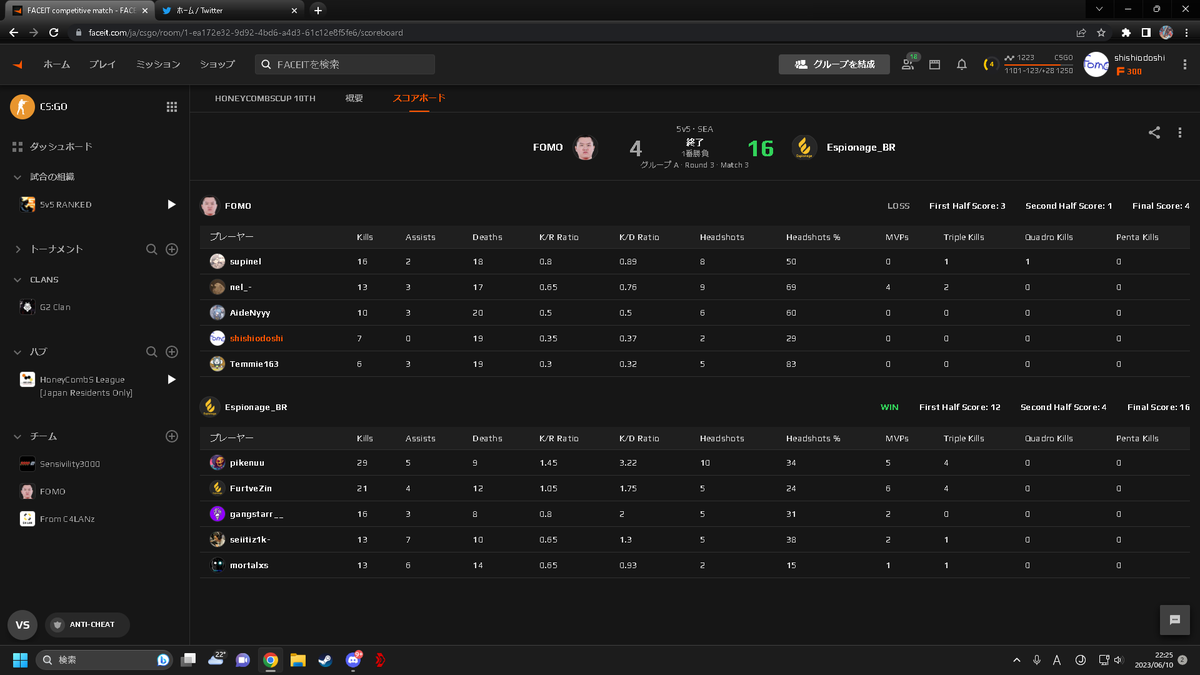Add a tournament with the plus next to トーナメント
The image size is (1200, 675).
coord(172,249)
